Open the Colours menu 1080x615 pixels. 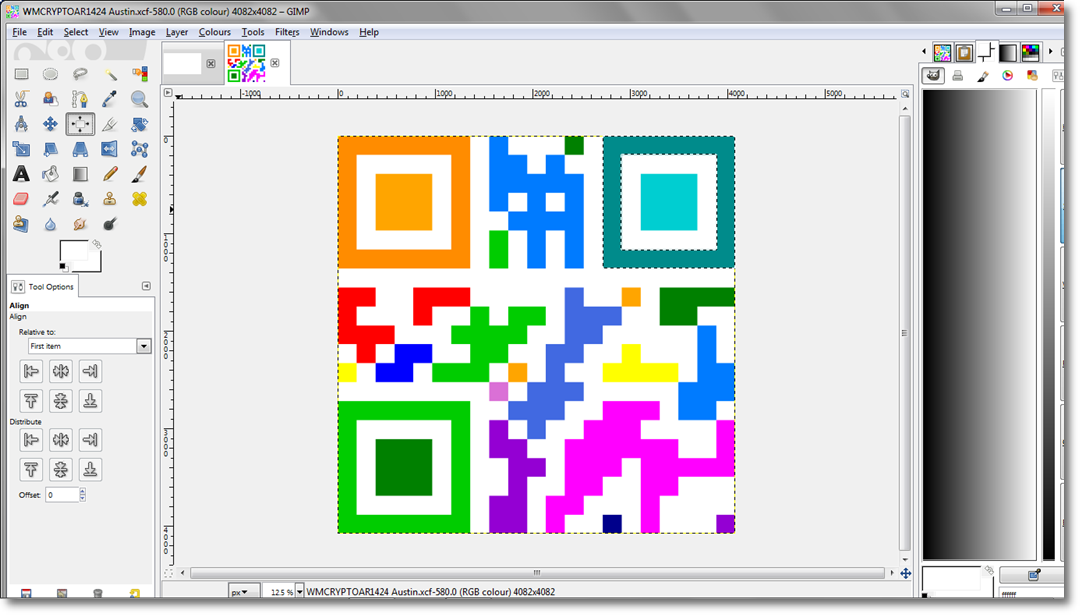pyautogui.click(x=215, y=32)
